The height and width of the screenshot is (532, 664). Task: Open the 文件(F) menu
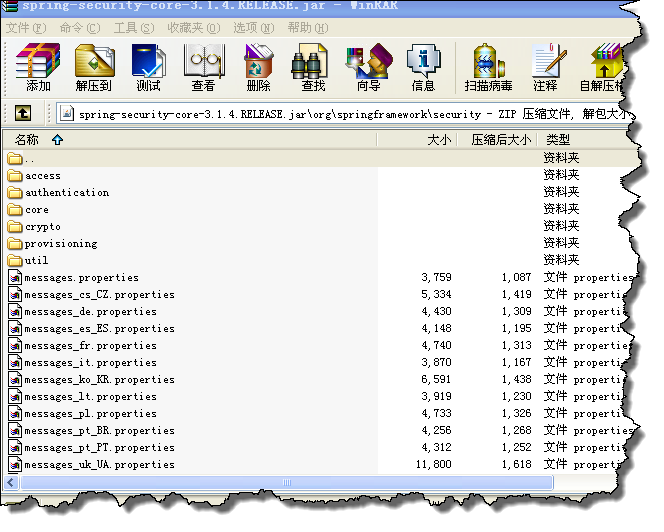coord(26,28)
